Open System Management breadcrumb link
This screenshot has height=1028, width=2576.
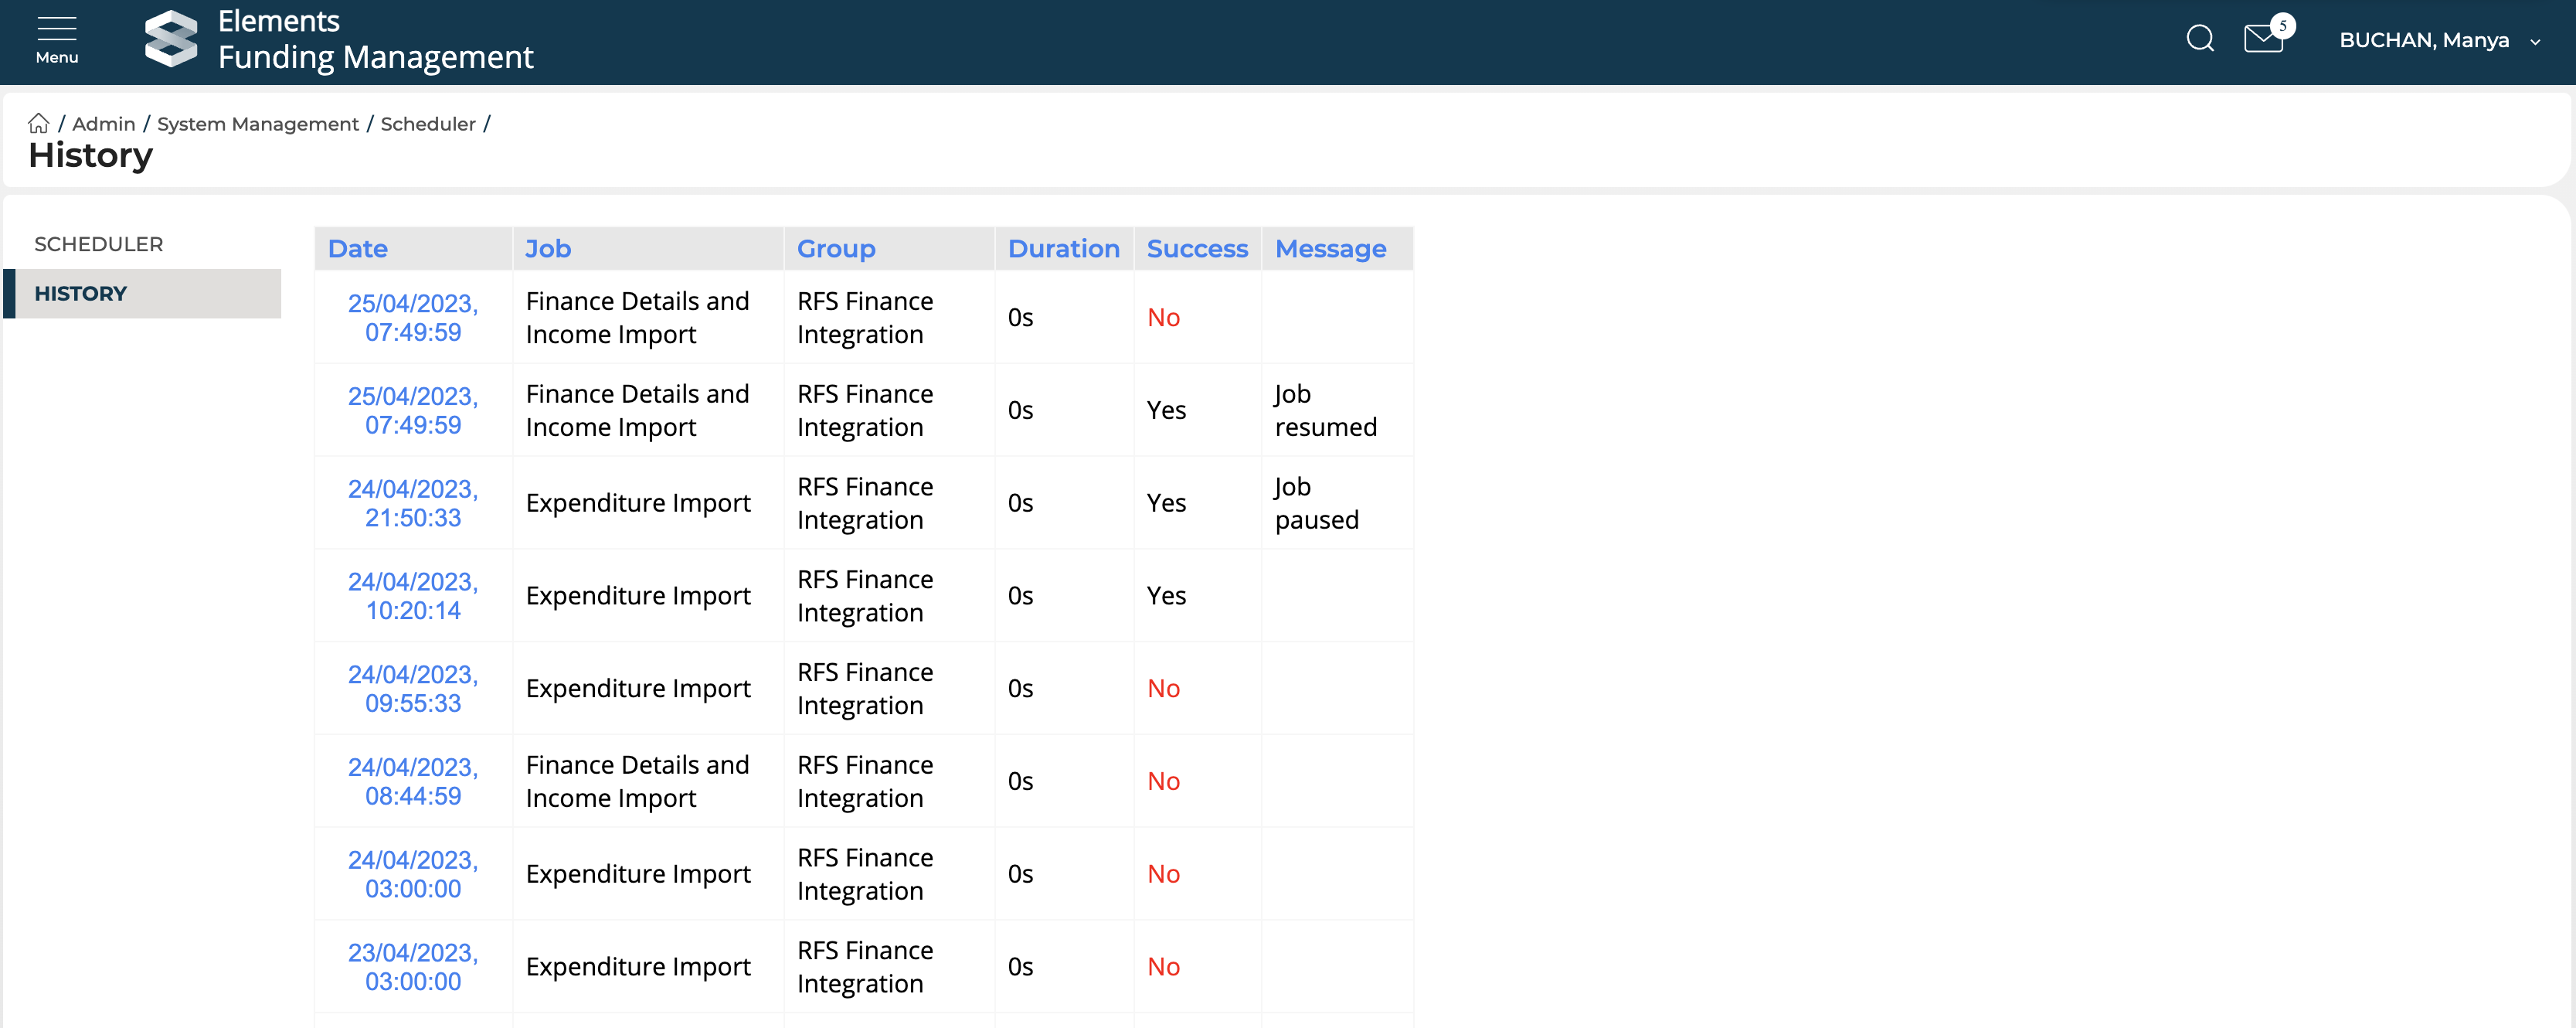click(257, 124)
